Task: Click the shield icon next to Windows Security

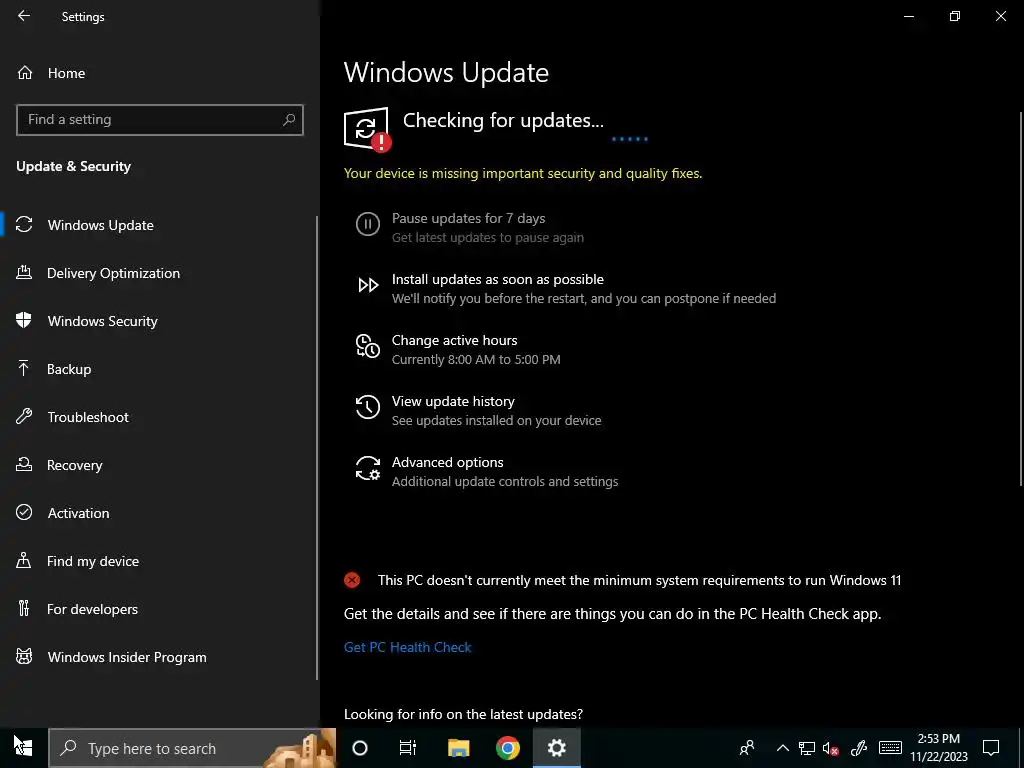Action: click(x=24, y=320)
